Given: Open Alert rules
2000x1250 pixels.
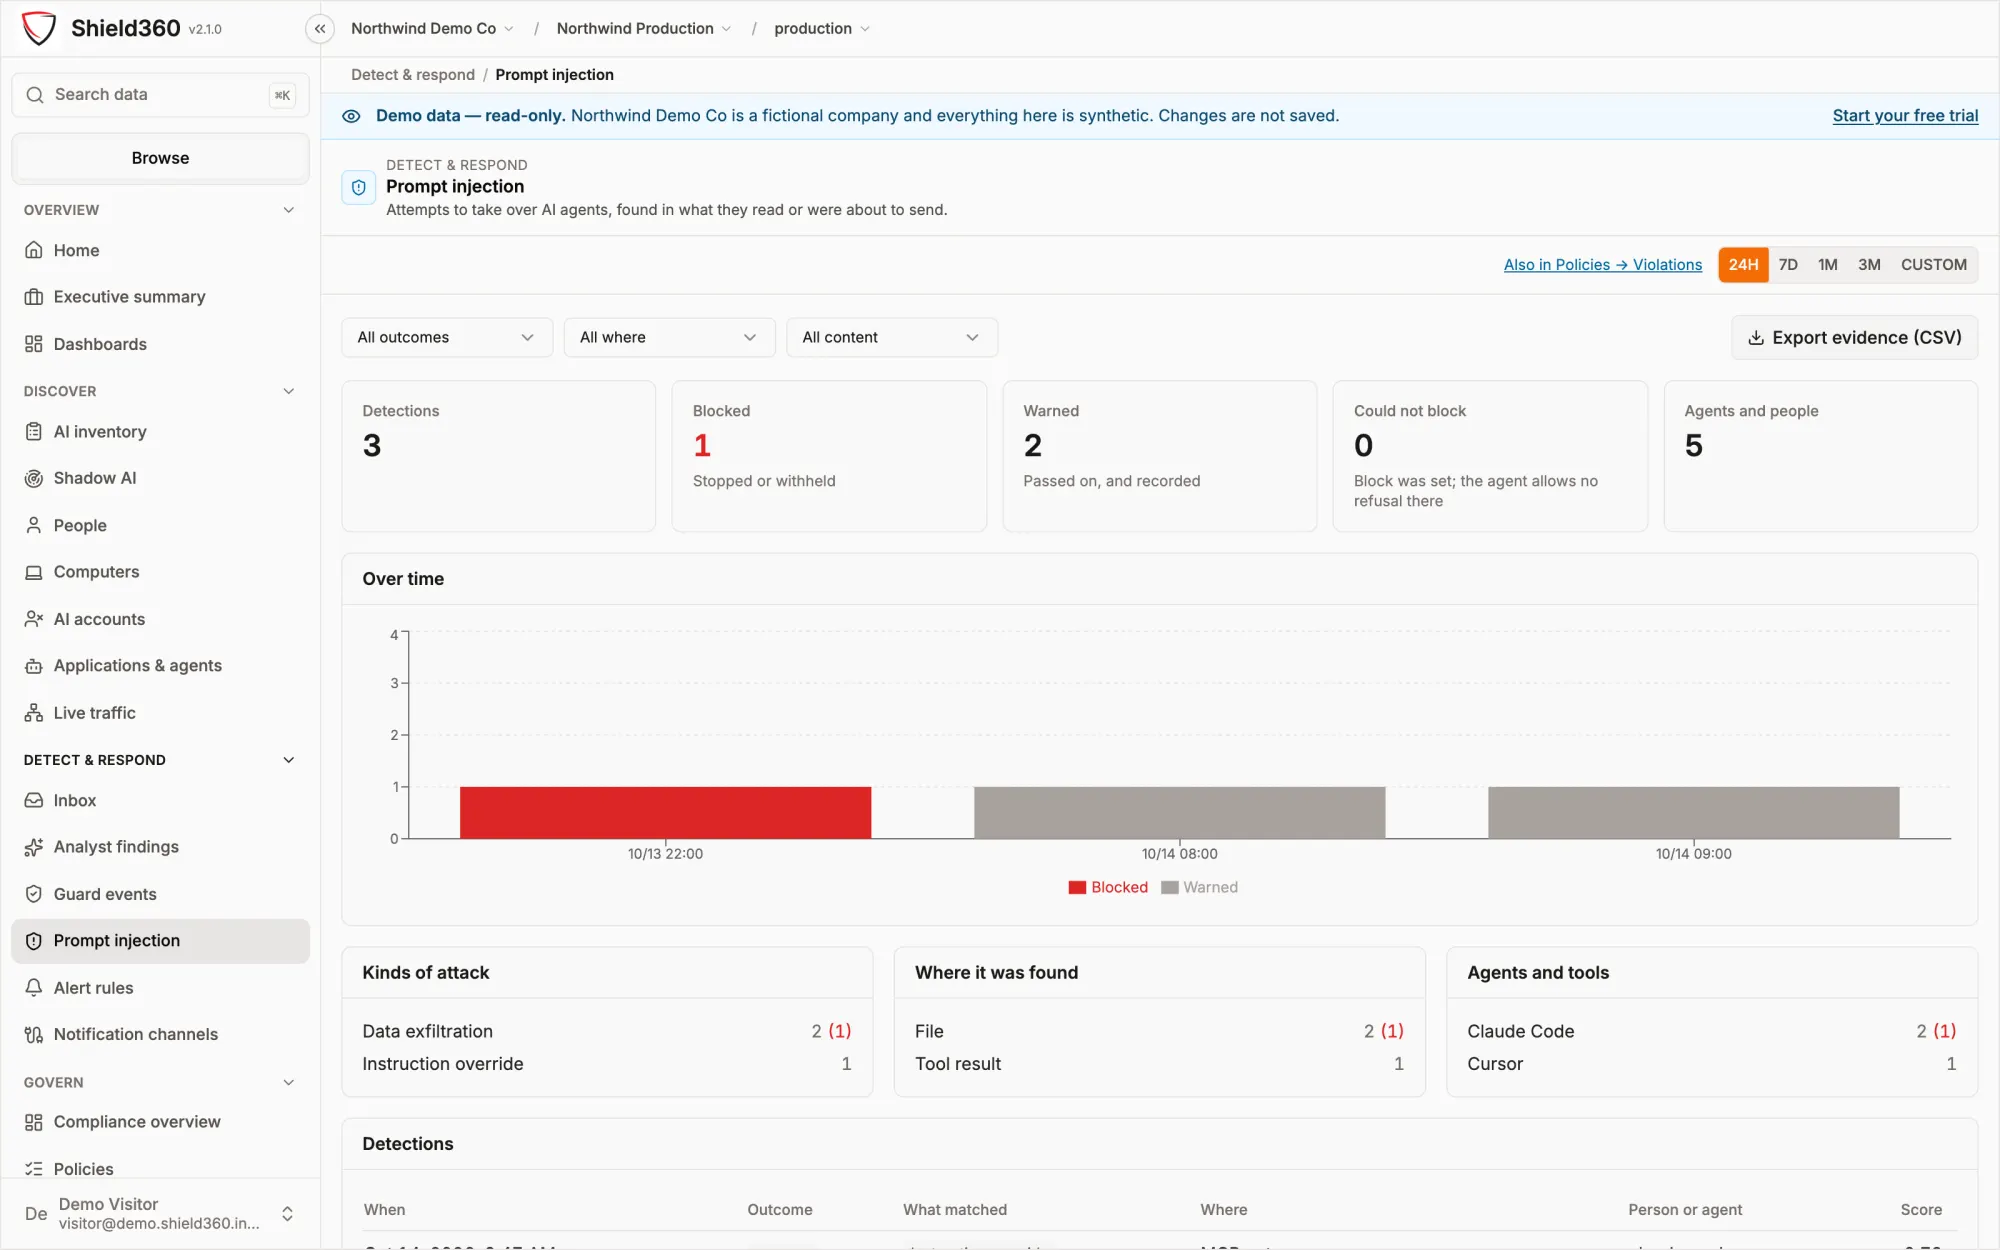Looking at the screenshot, I should [x=160, y=988].
